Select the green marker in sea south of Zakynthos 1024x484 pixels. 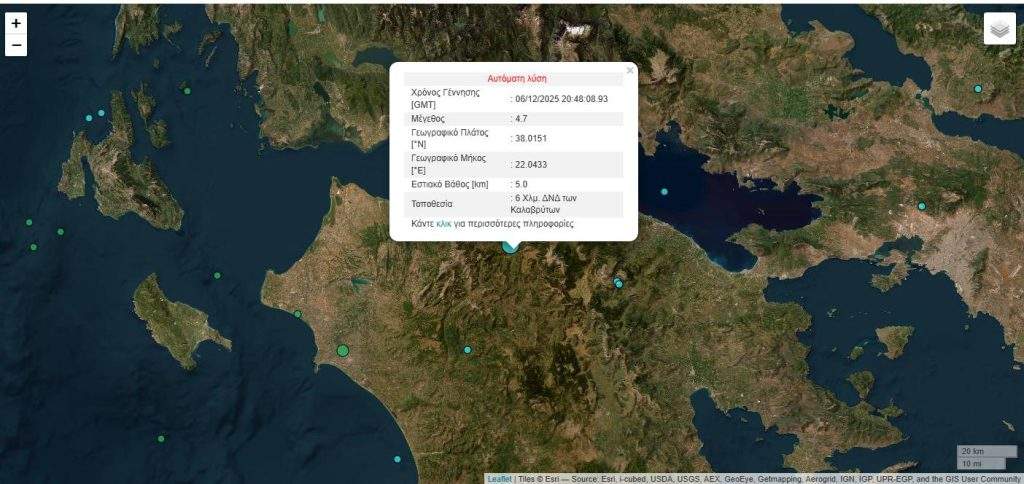click(x=161, y=438)
